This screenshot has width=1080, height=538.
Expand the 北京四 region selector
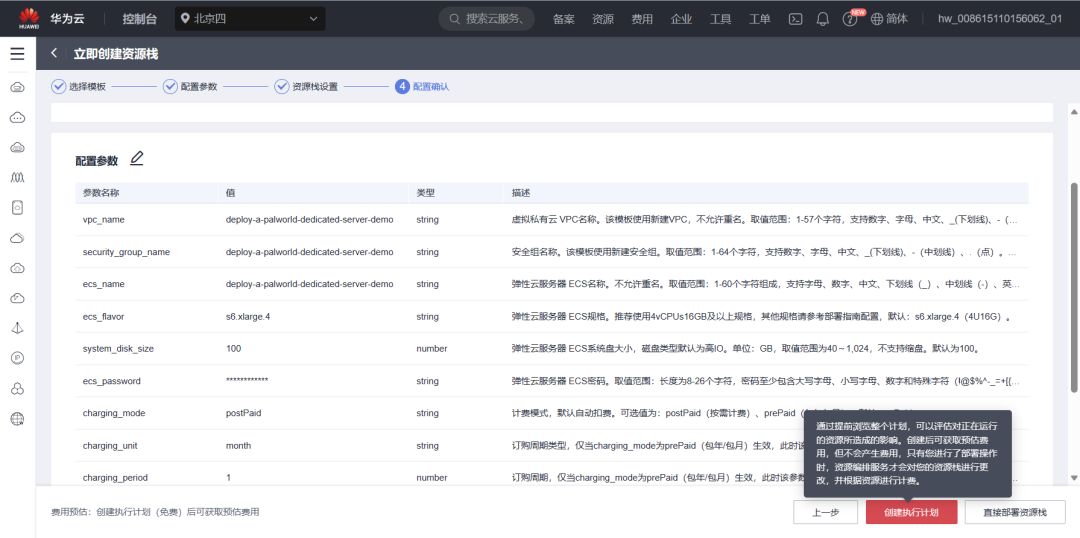(250, 18)
